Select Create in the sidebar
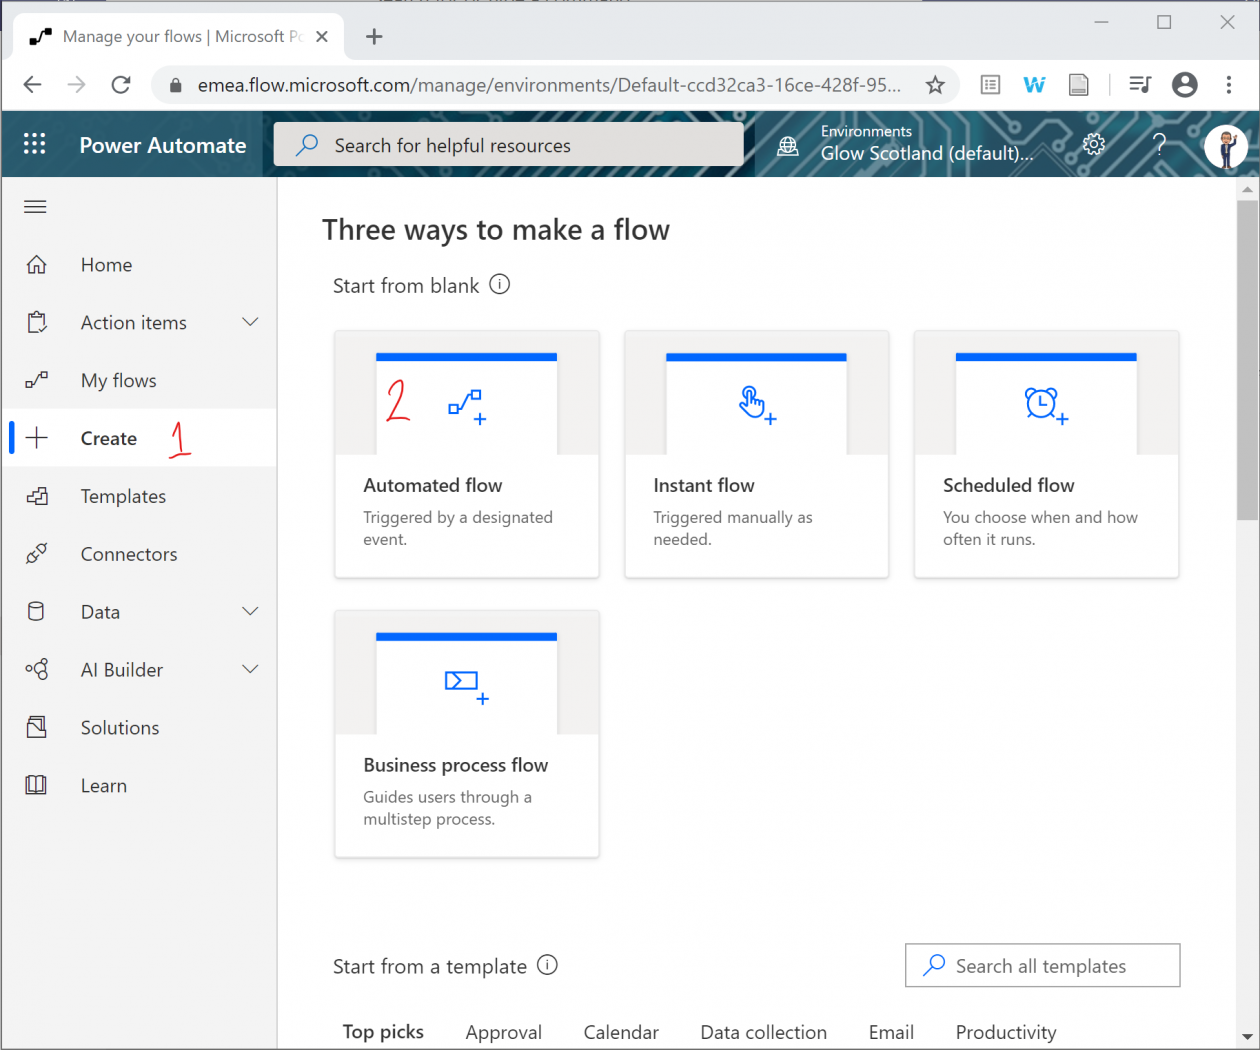The image size is (1260, 1050). 140,438
